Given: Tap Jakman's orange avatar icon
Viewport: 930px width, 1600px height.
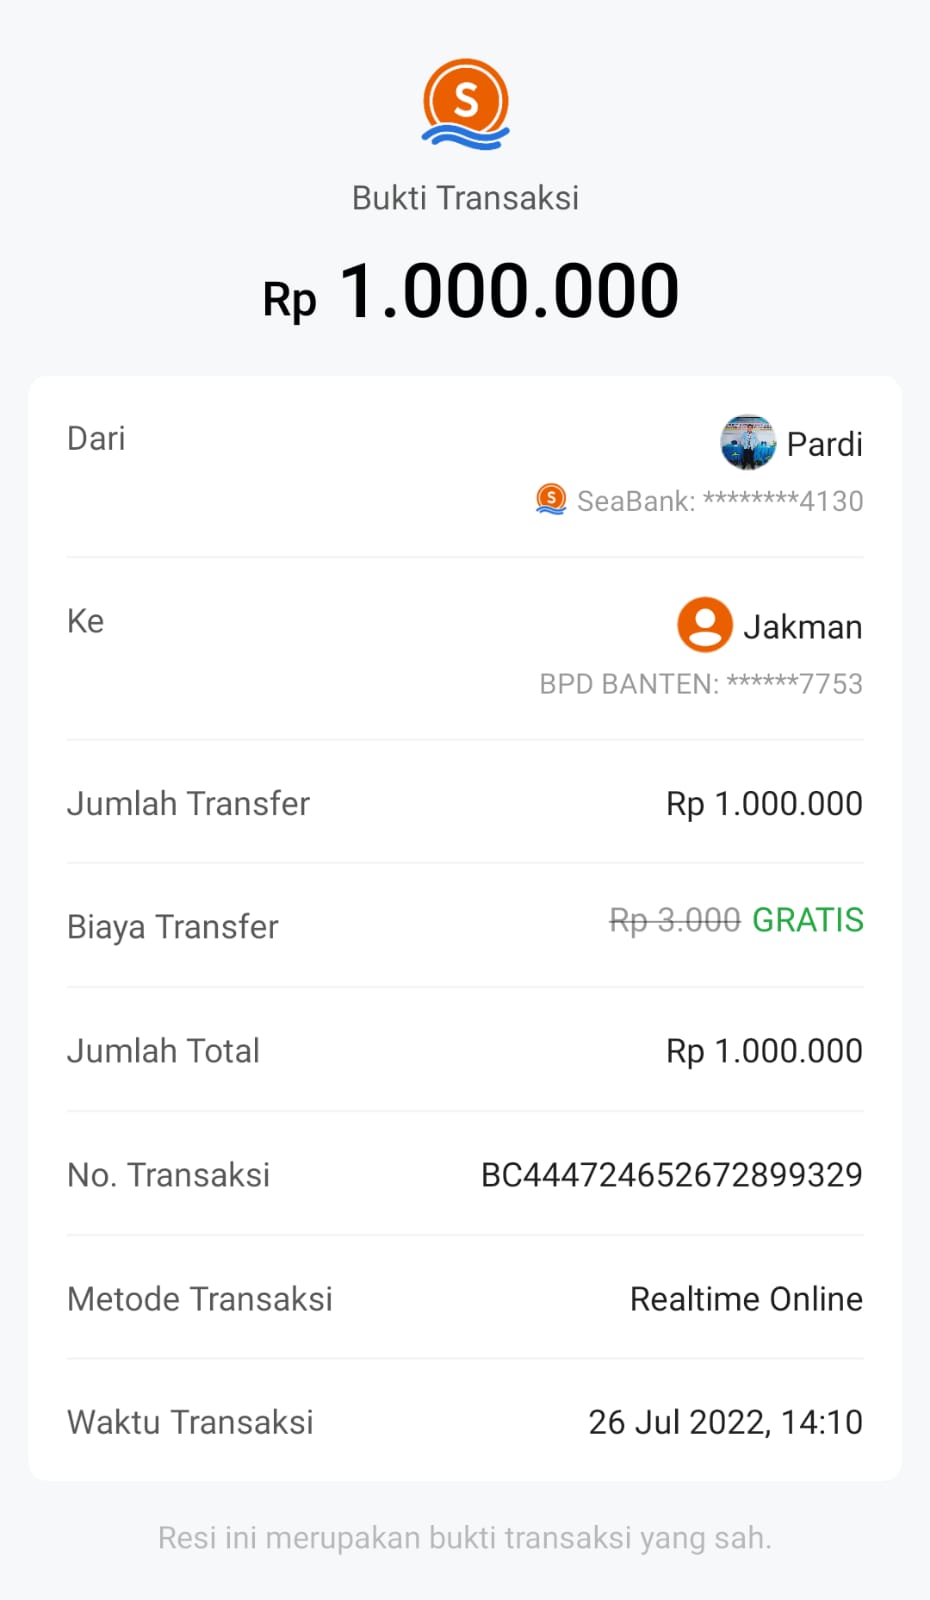Looking at the screenshot, I should coord(705,625).
